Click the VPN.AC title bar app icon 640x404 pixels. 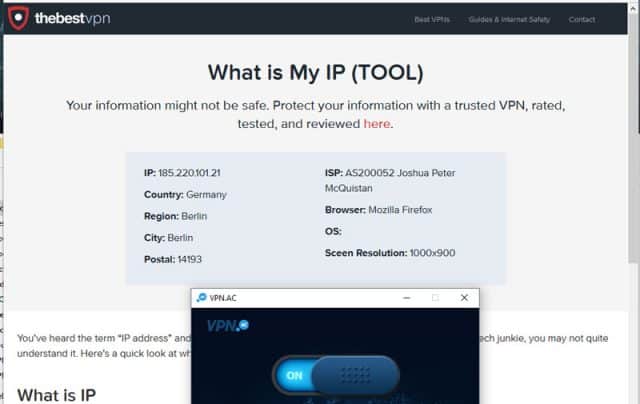click(x=201, y=298)
